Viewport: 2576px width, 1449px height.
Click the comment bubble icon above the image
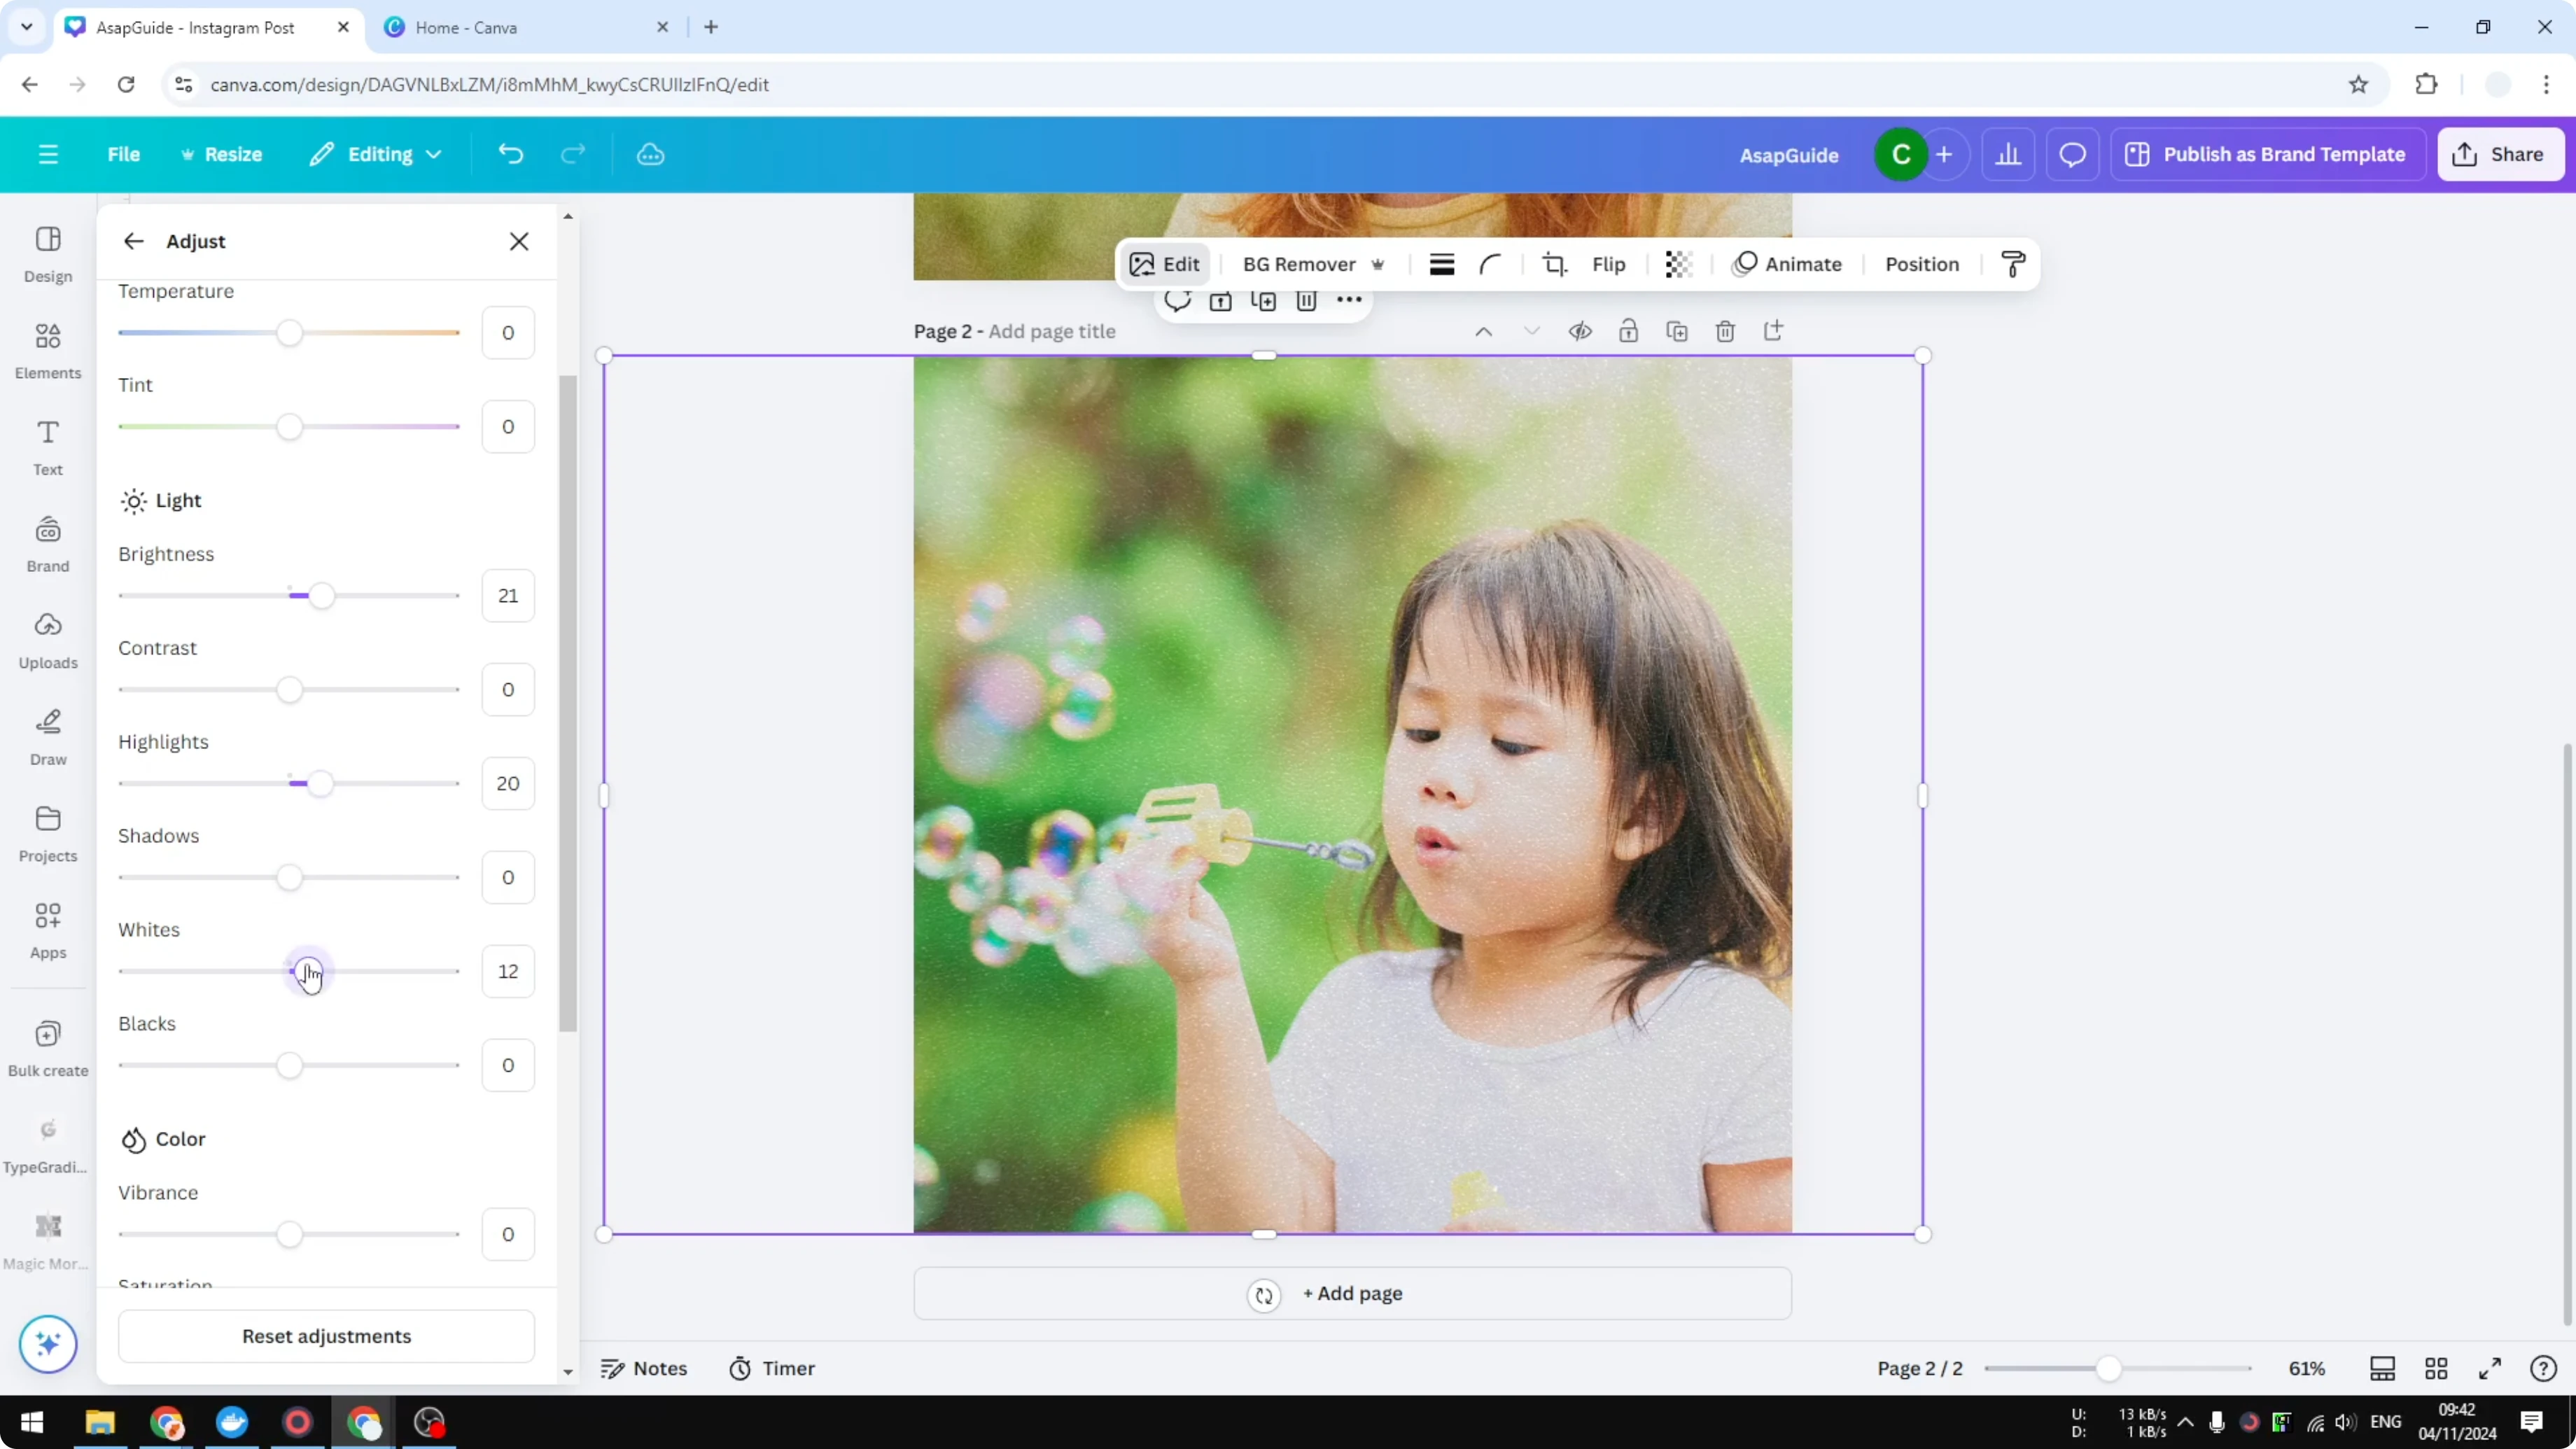point(1177,300)
